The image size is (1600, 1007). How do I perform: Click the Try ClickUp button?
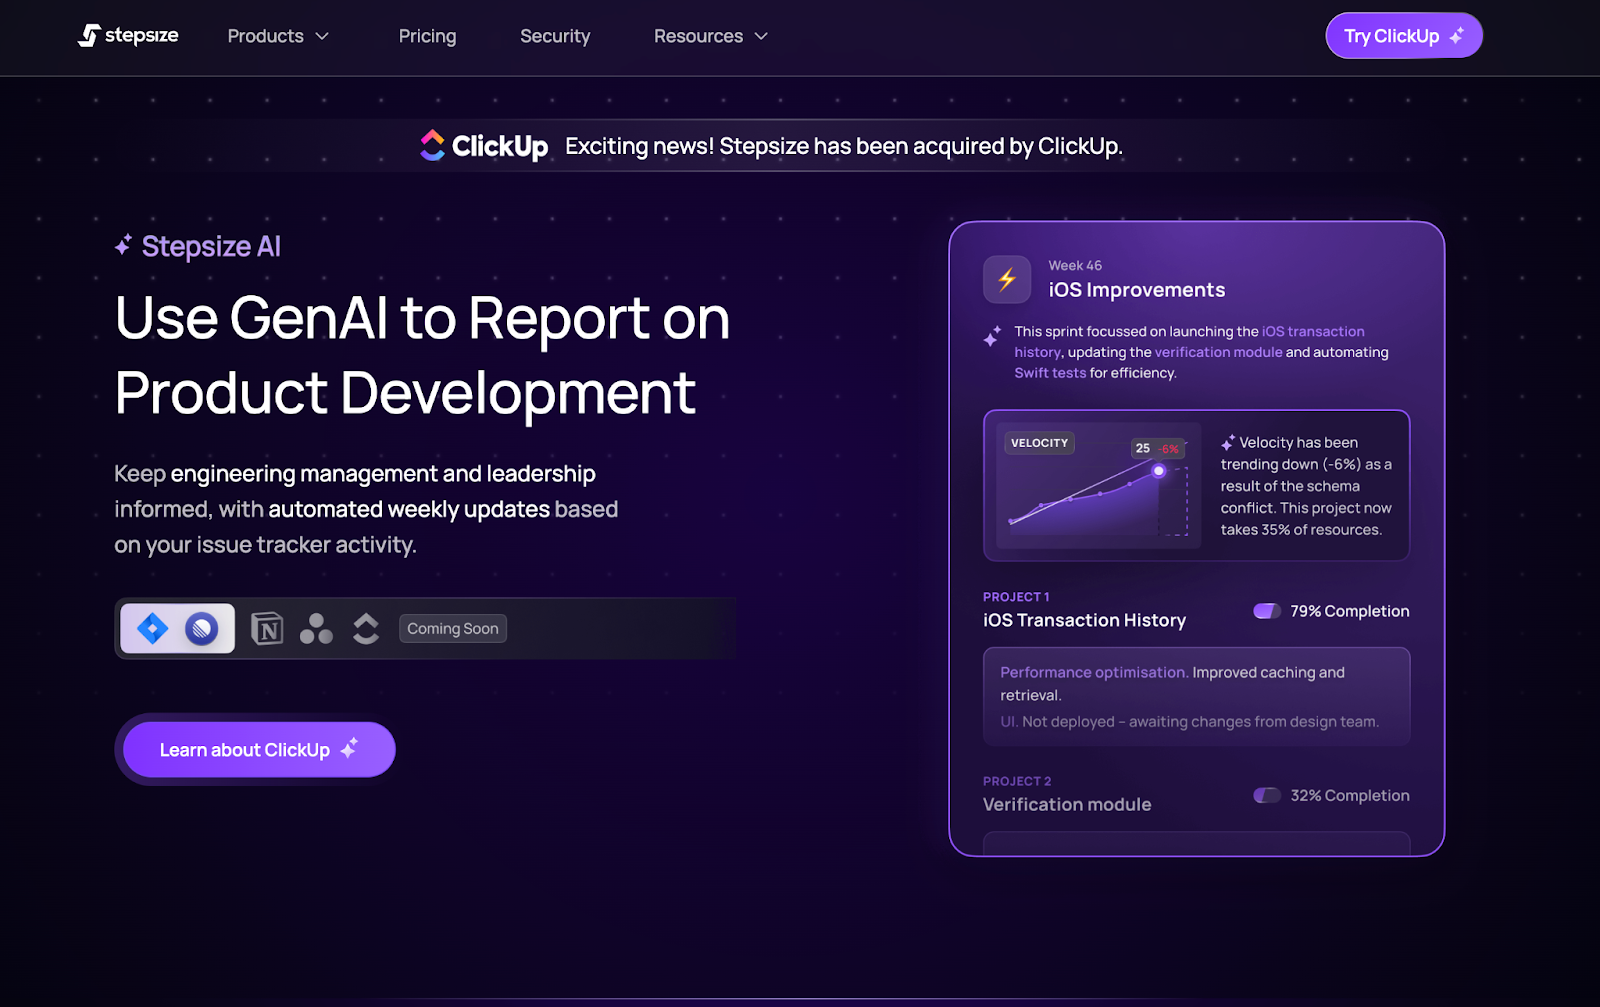click(x=1404, y=36)
